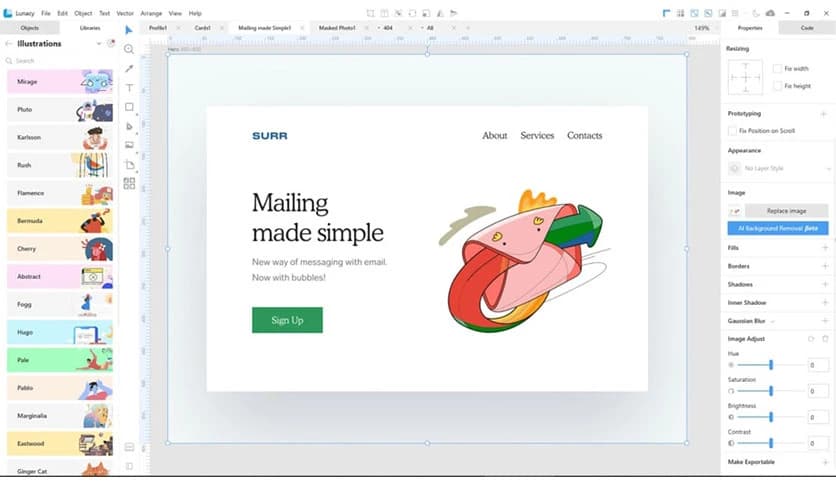
Task: Open the Components grid tool
Action: coord(129,184)
